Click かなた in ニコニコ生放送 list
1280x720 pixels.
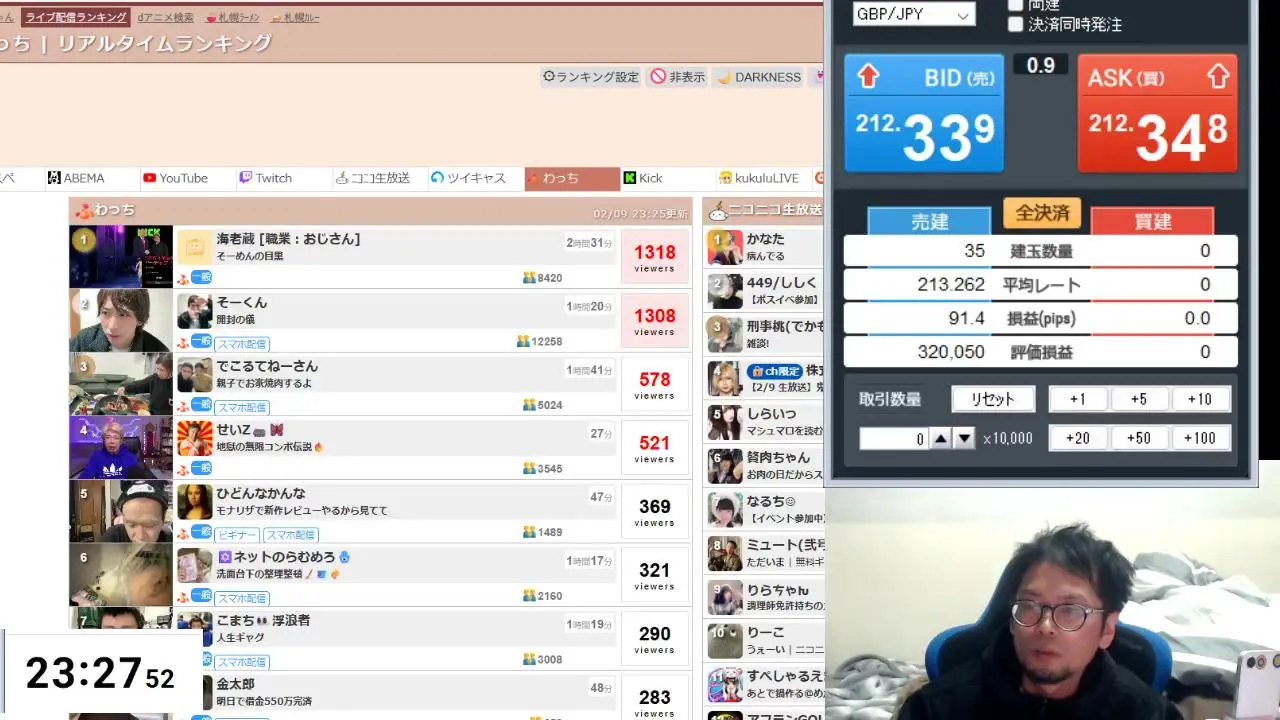(766, 239)
